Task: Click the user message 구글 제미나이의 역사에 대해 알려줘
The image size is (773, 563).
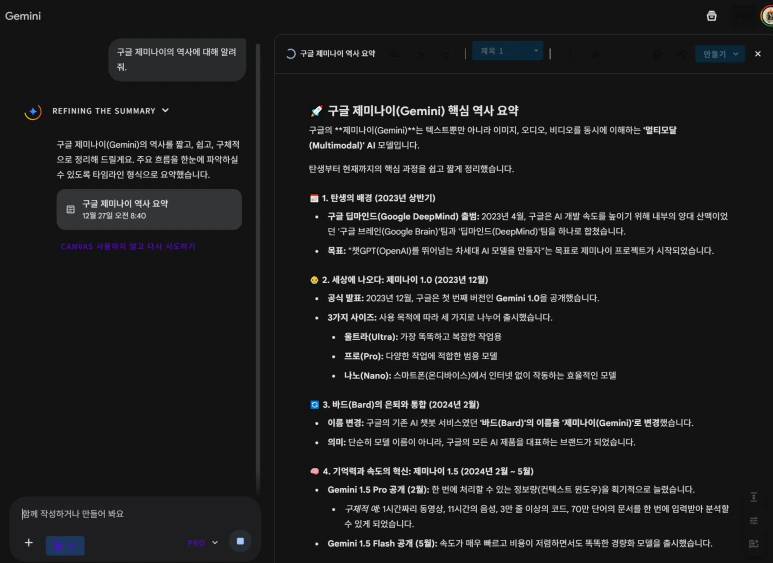Action: (x=176, y=59)
